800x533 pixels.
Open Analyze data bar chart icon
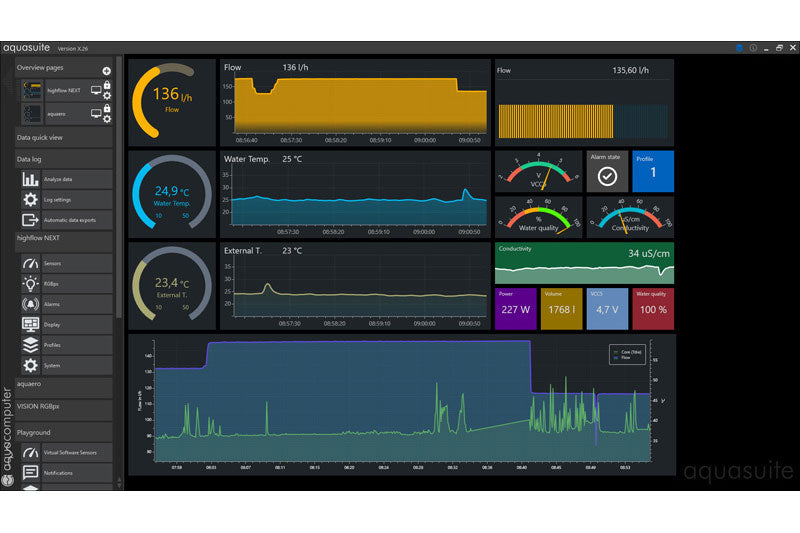click(x=30, y=179)
